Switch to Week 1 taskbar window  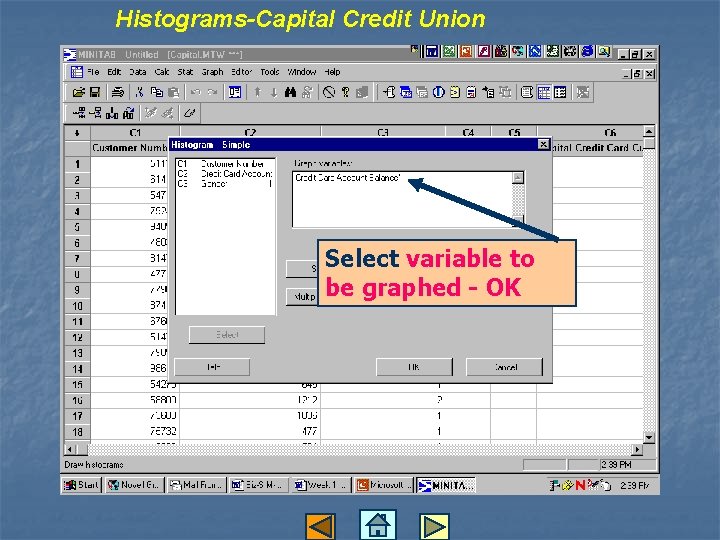click(x=321, y=485)
